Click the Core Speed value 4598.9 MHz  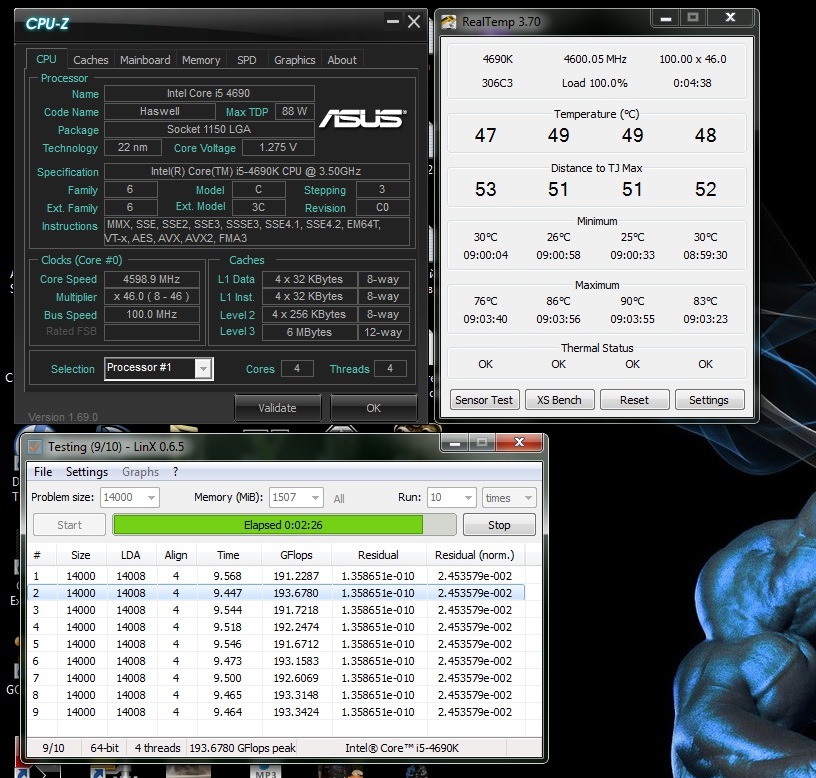tap(151, 279)
